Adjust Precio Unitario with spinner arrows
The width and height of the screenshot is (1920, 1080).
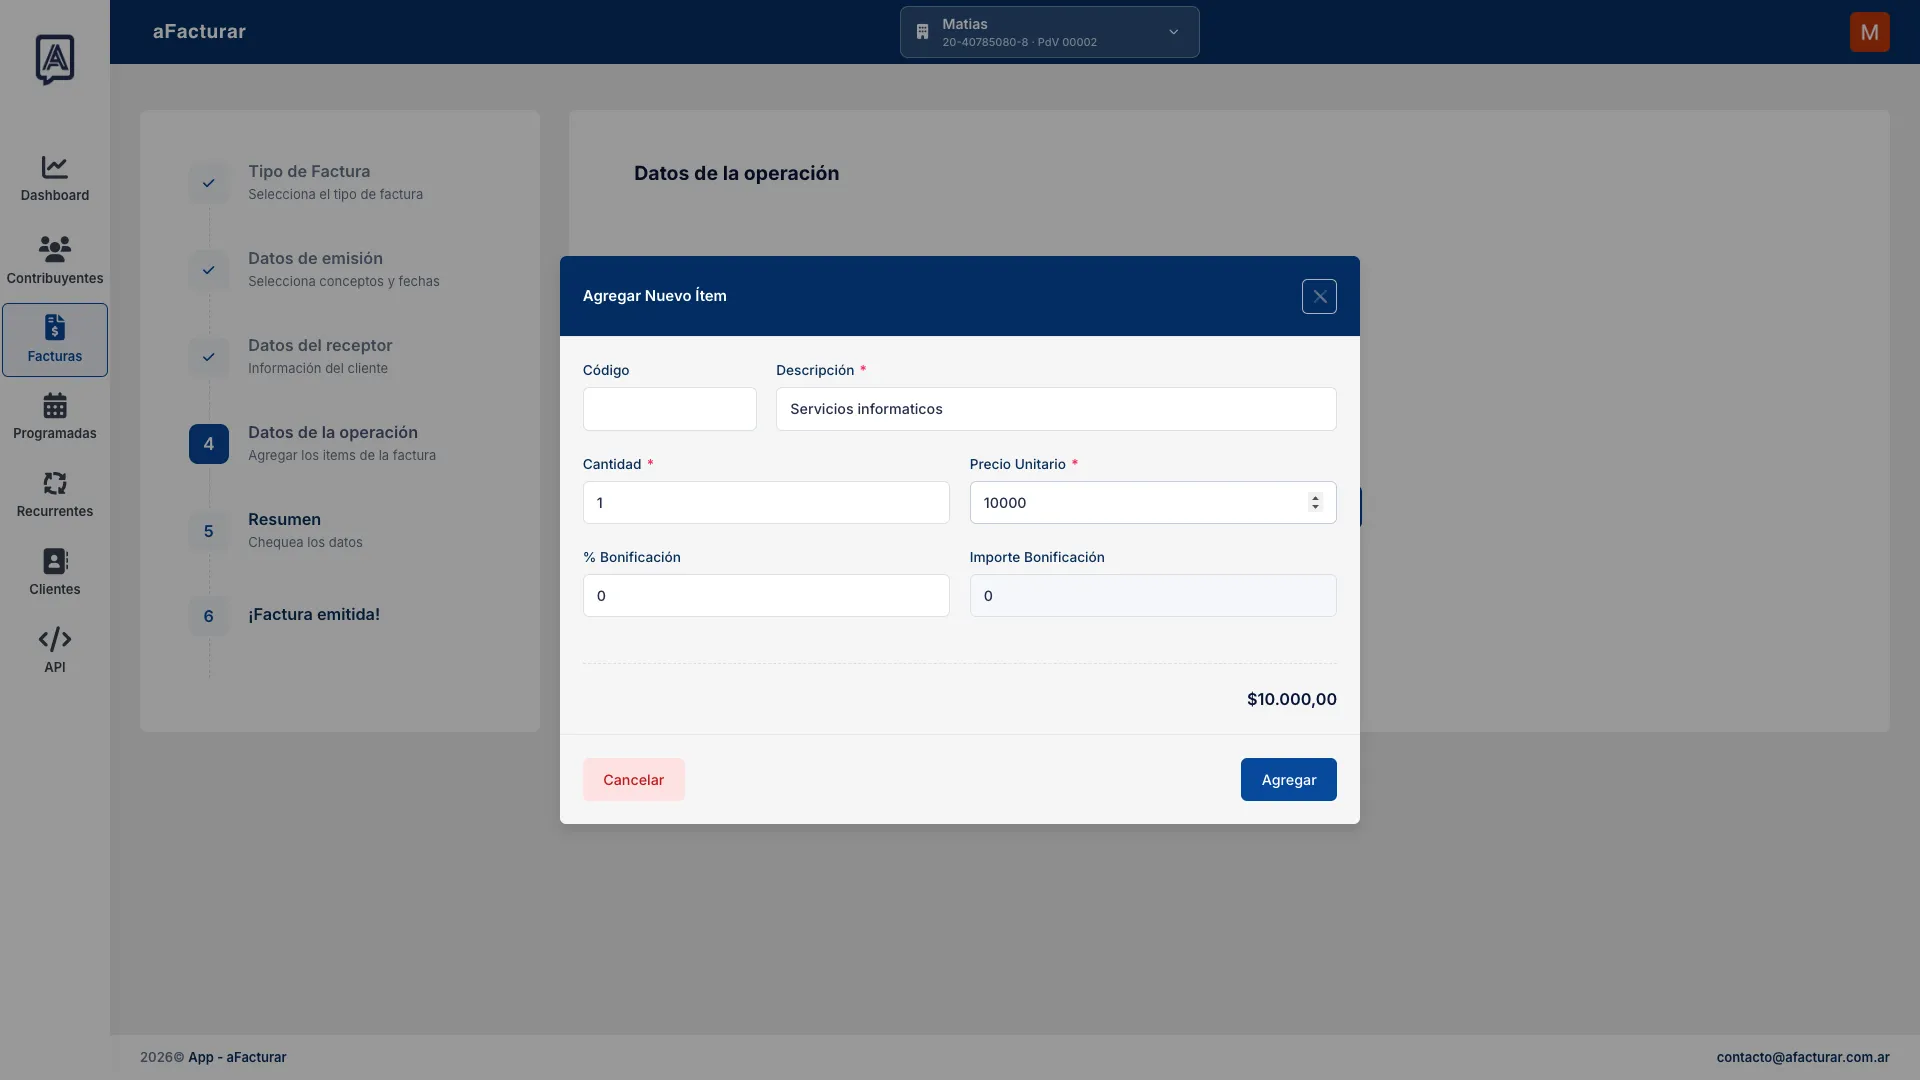(1315, 502)
